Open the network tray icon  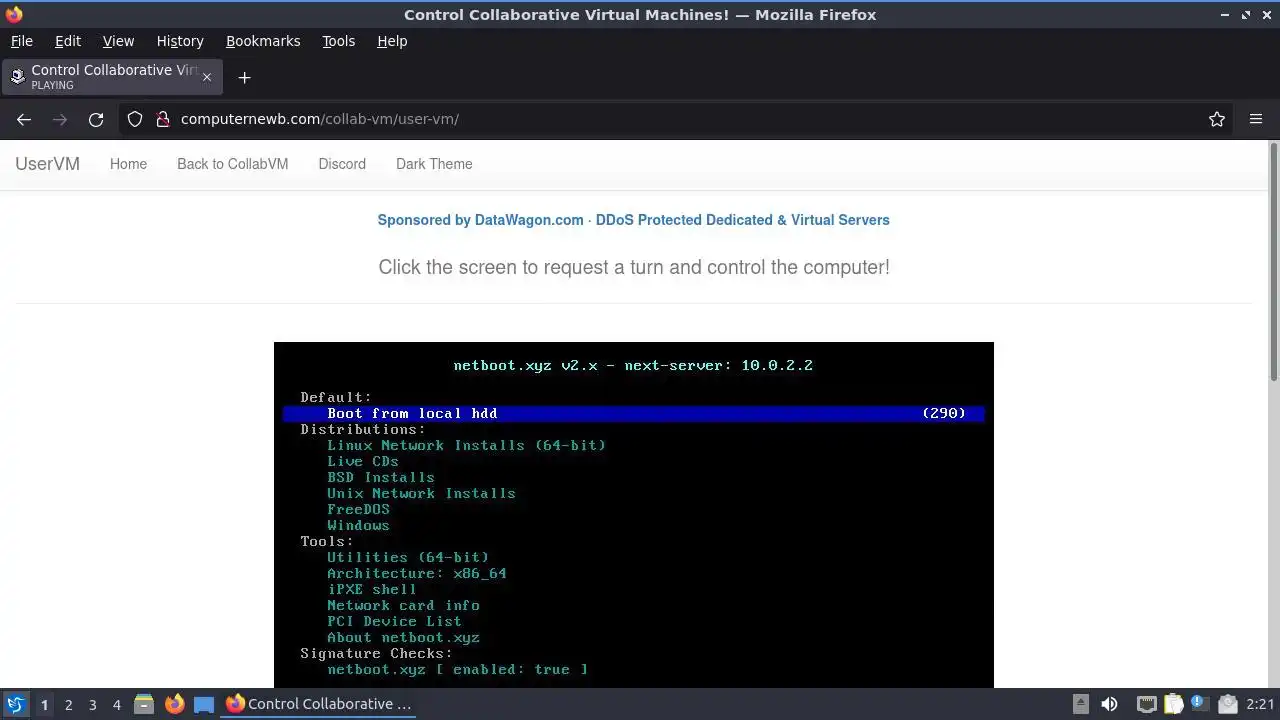1146,704
